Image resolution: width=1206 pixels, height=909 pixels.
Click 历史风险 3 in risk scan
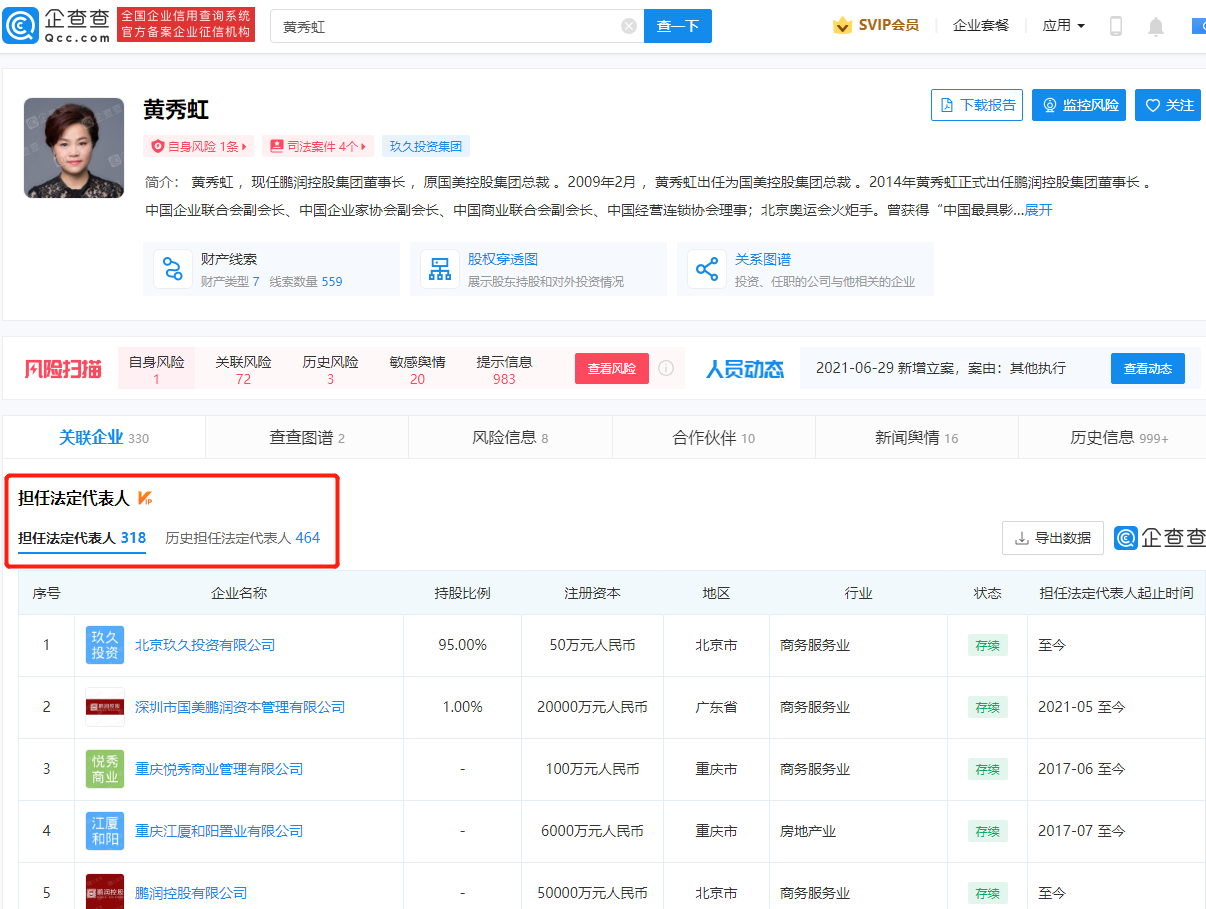pyautogui.click(x=331, y=370)
